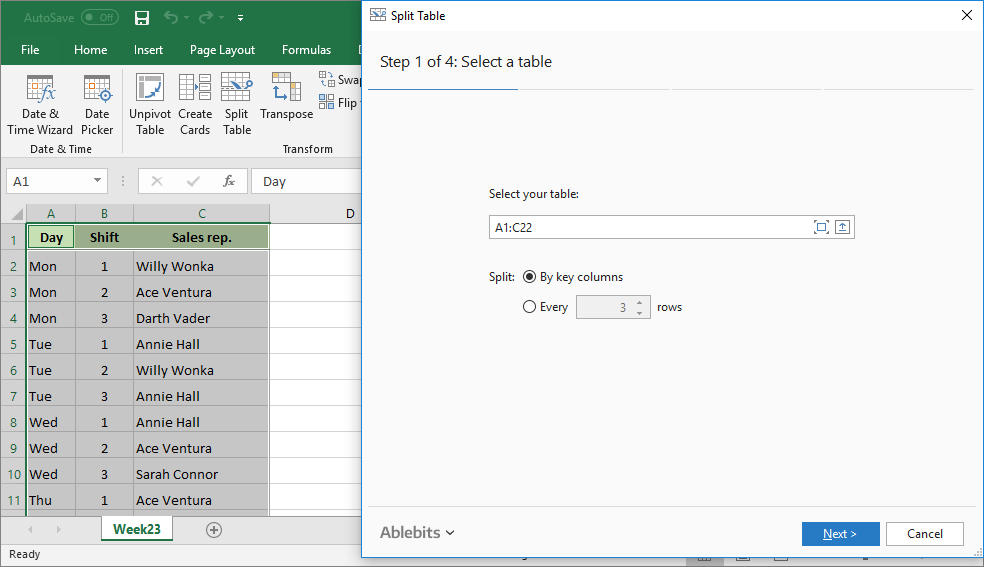The height and width of the screenshot is (567, 984).
Task: Increase the rows count spinner
Action: click(639, 302)
